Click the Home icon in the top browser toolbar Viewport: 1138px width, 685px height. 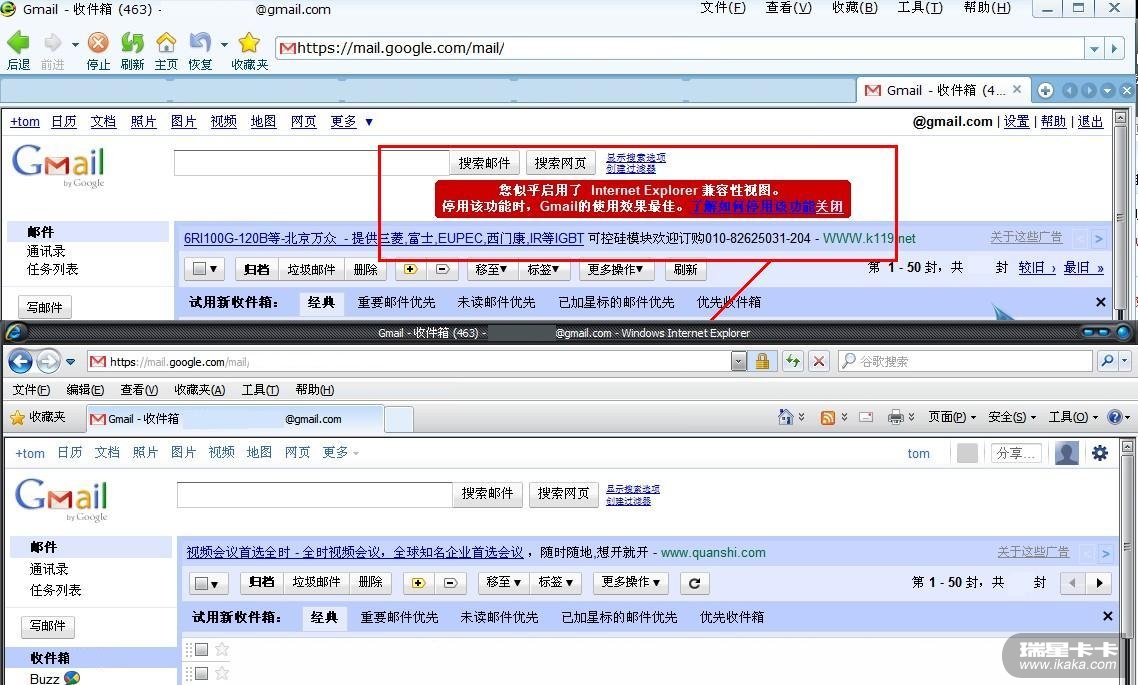[x=166, y=43]
